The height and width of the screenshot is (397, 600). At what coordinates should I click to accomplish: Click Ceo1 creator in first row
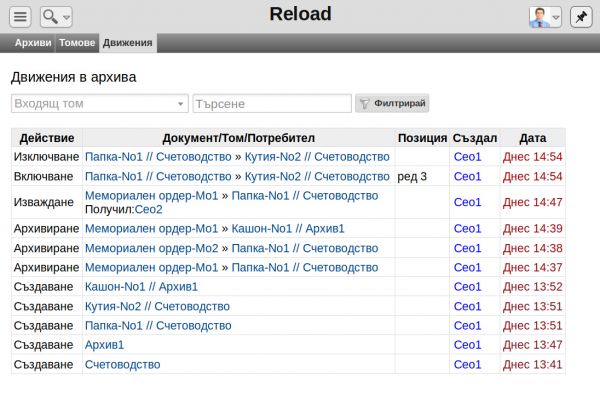click(x=468, y=157)
